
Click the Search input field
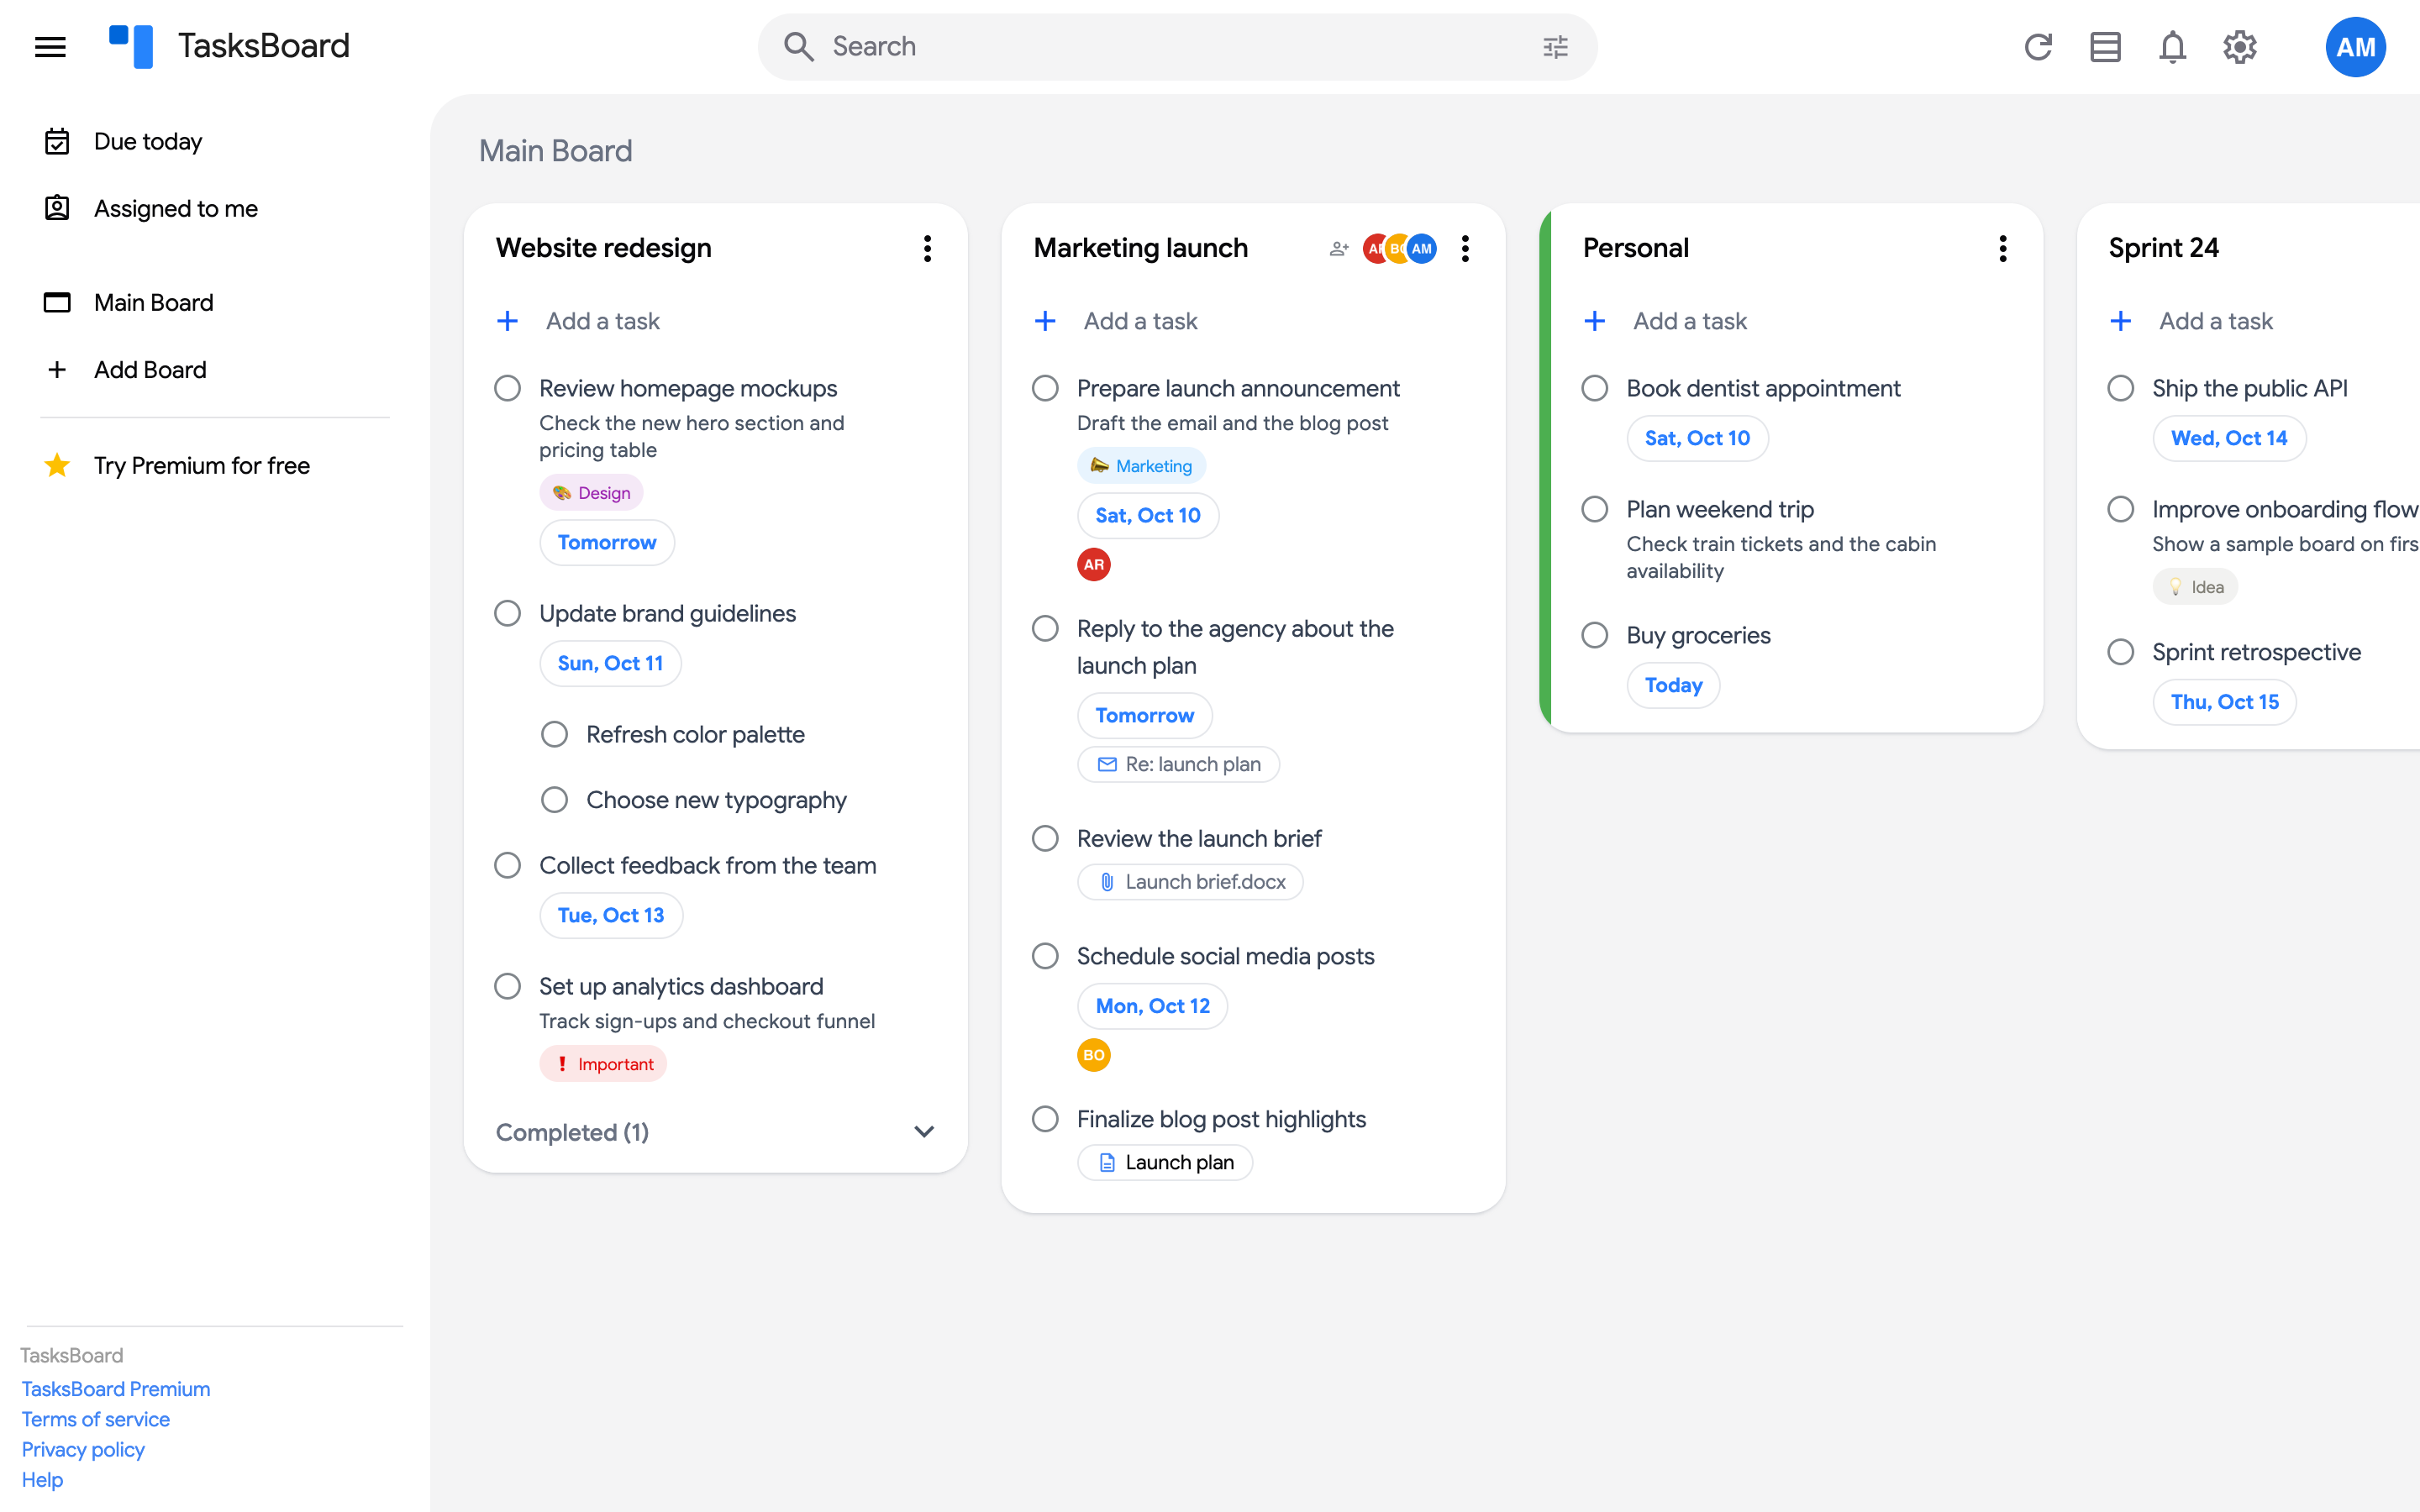coord(1177,47)
